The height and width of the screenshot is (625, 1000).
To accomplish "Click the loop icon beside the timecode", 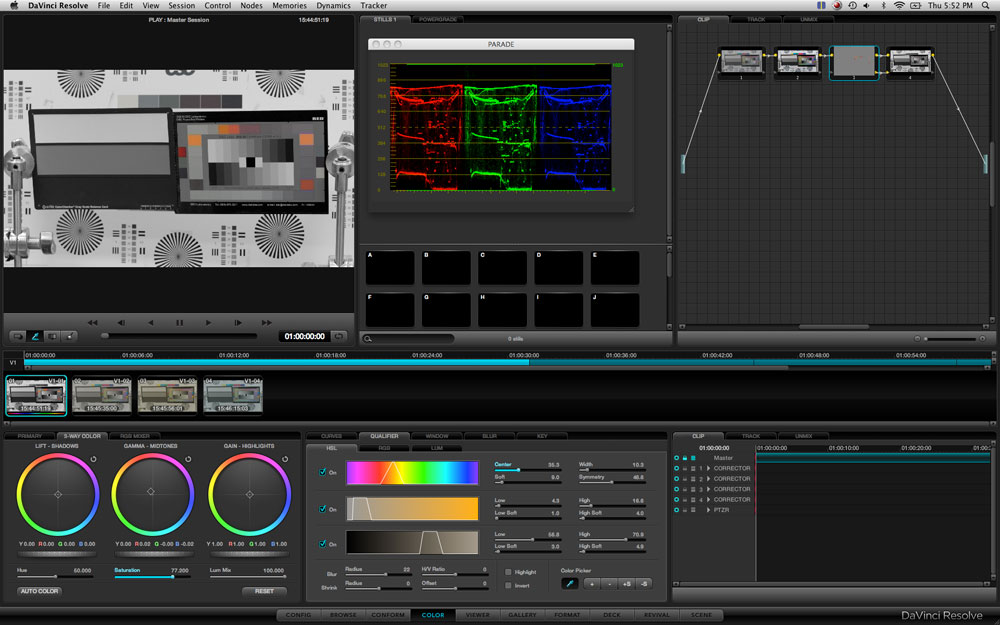I will (x=339, y=336).
